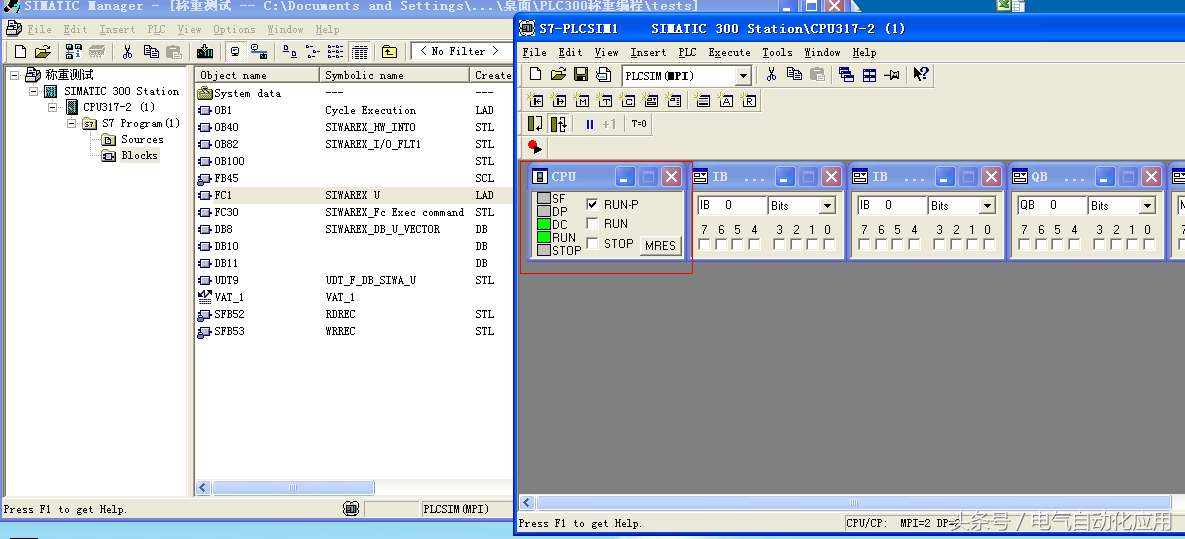The image size is (1185, 539).
Task: Click Tile Windows icon in PLCSIM
Action: click(870, 74)
